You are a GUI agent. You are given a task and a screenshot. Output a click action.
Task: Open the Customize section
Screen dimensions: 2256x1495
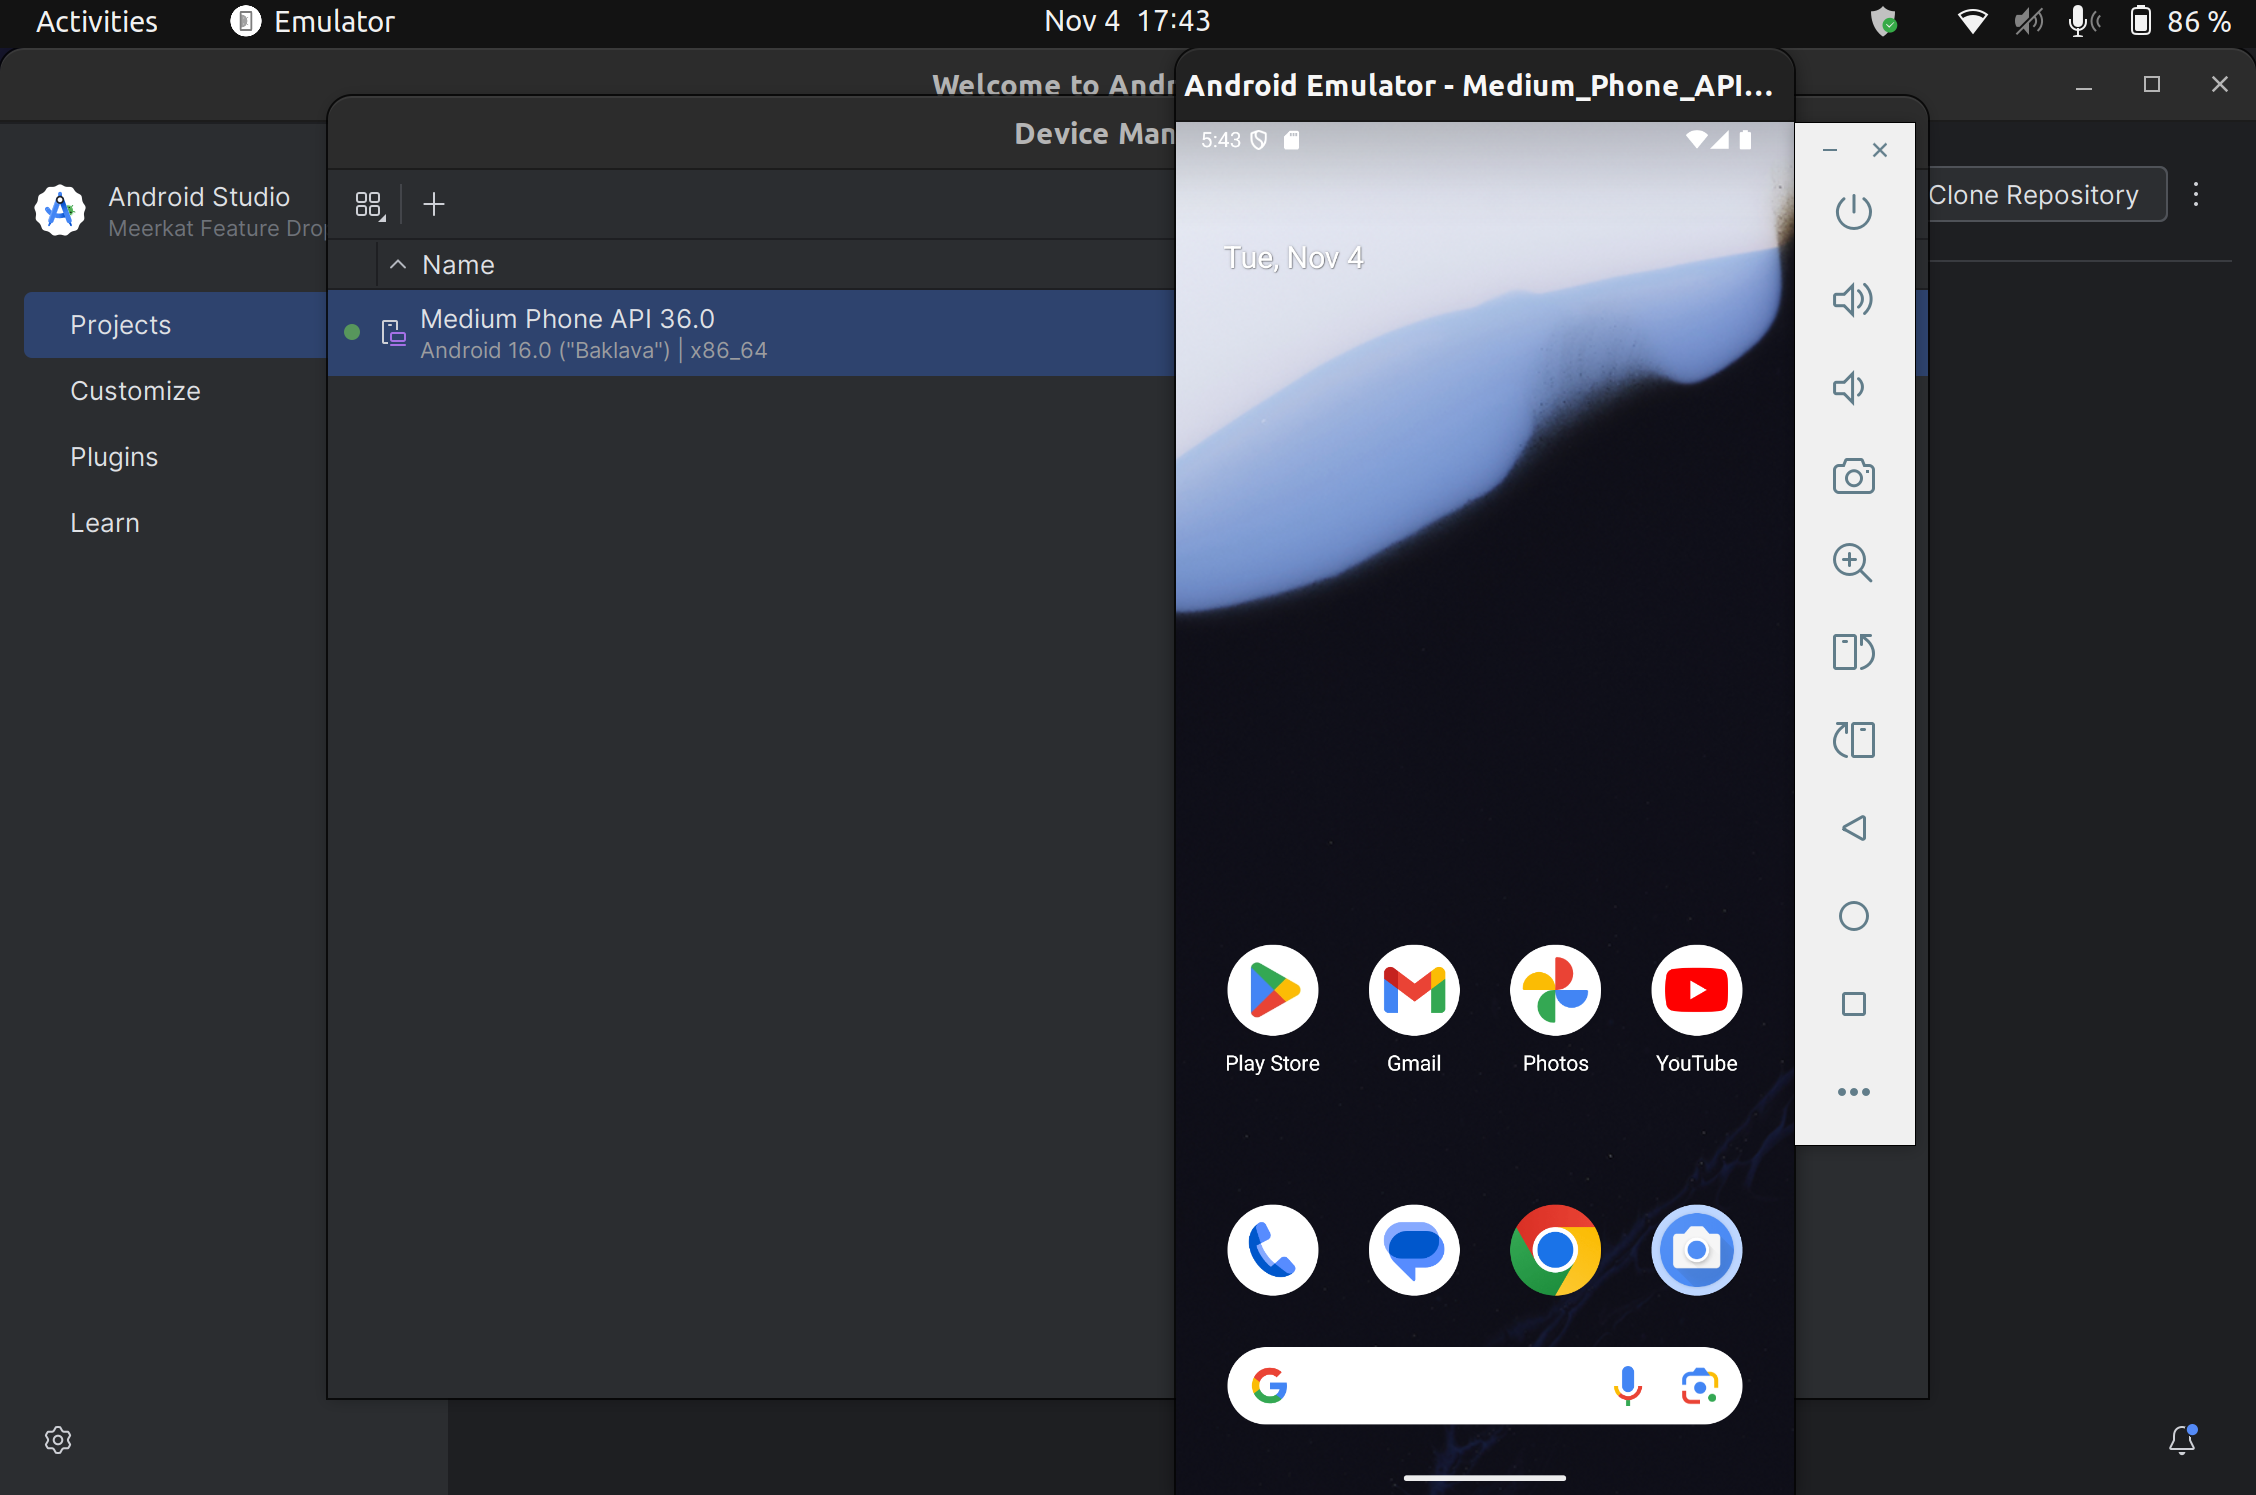135,391
